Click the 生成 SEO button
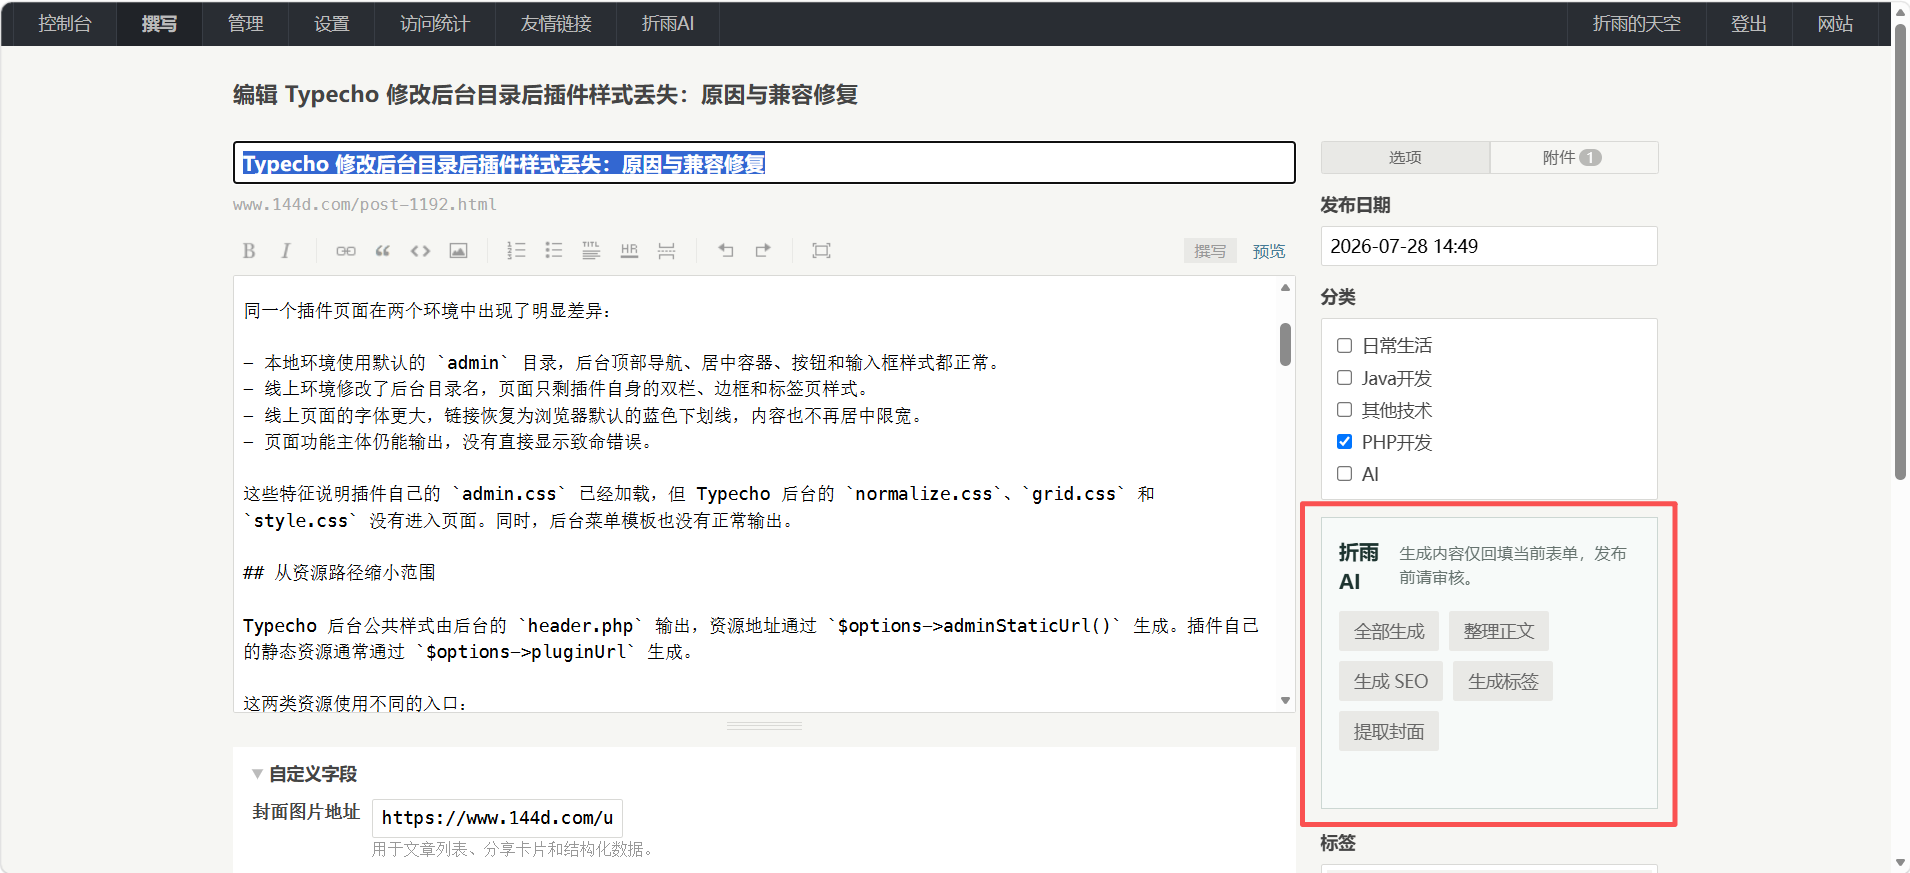Screen dimensions: 1910x873 (1391, 681)
